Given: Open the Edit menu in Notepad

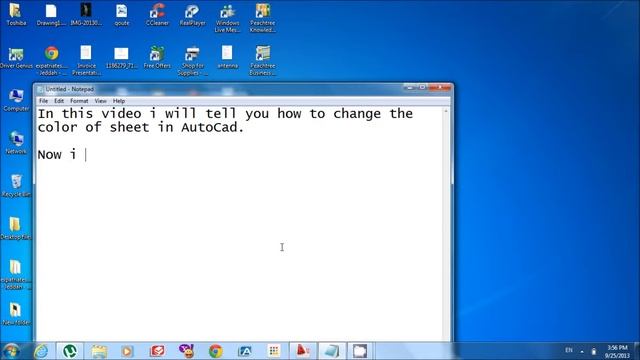Looking at the screenshot, I should (x=59, y=101).
